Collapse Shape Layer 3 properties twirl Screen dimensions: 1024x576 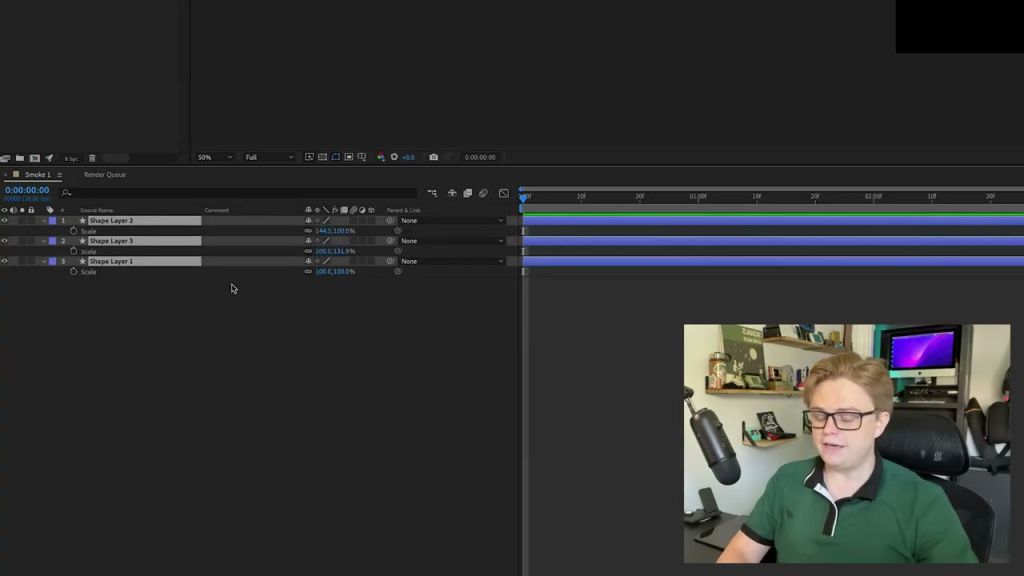[44, 241]
